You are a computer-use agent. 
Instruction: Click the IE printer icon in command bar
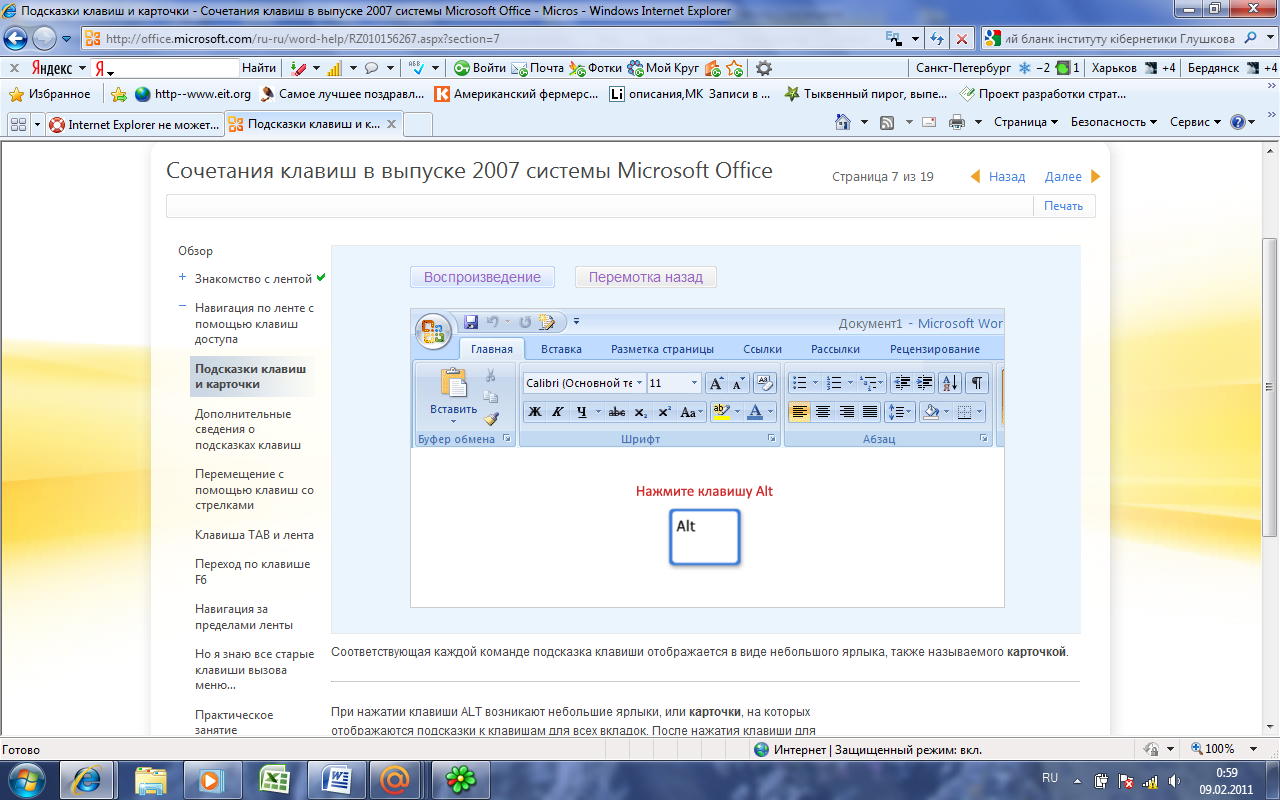point(956,123)
